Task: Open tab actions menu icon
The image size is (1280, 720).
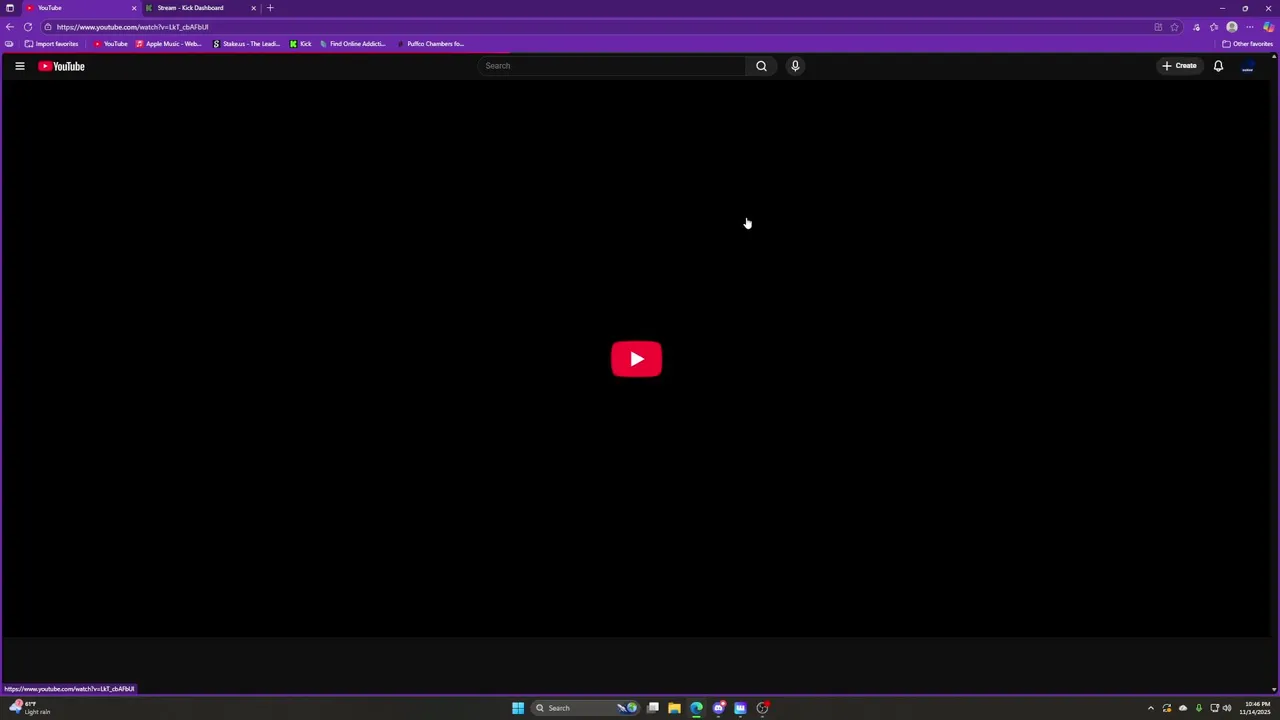Action: pyautogui.click(x=10, y=8)
